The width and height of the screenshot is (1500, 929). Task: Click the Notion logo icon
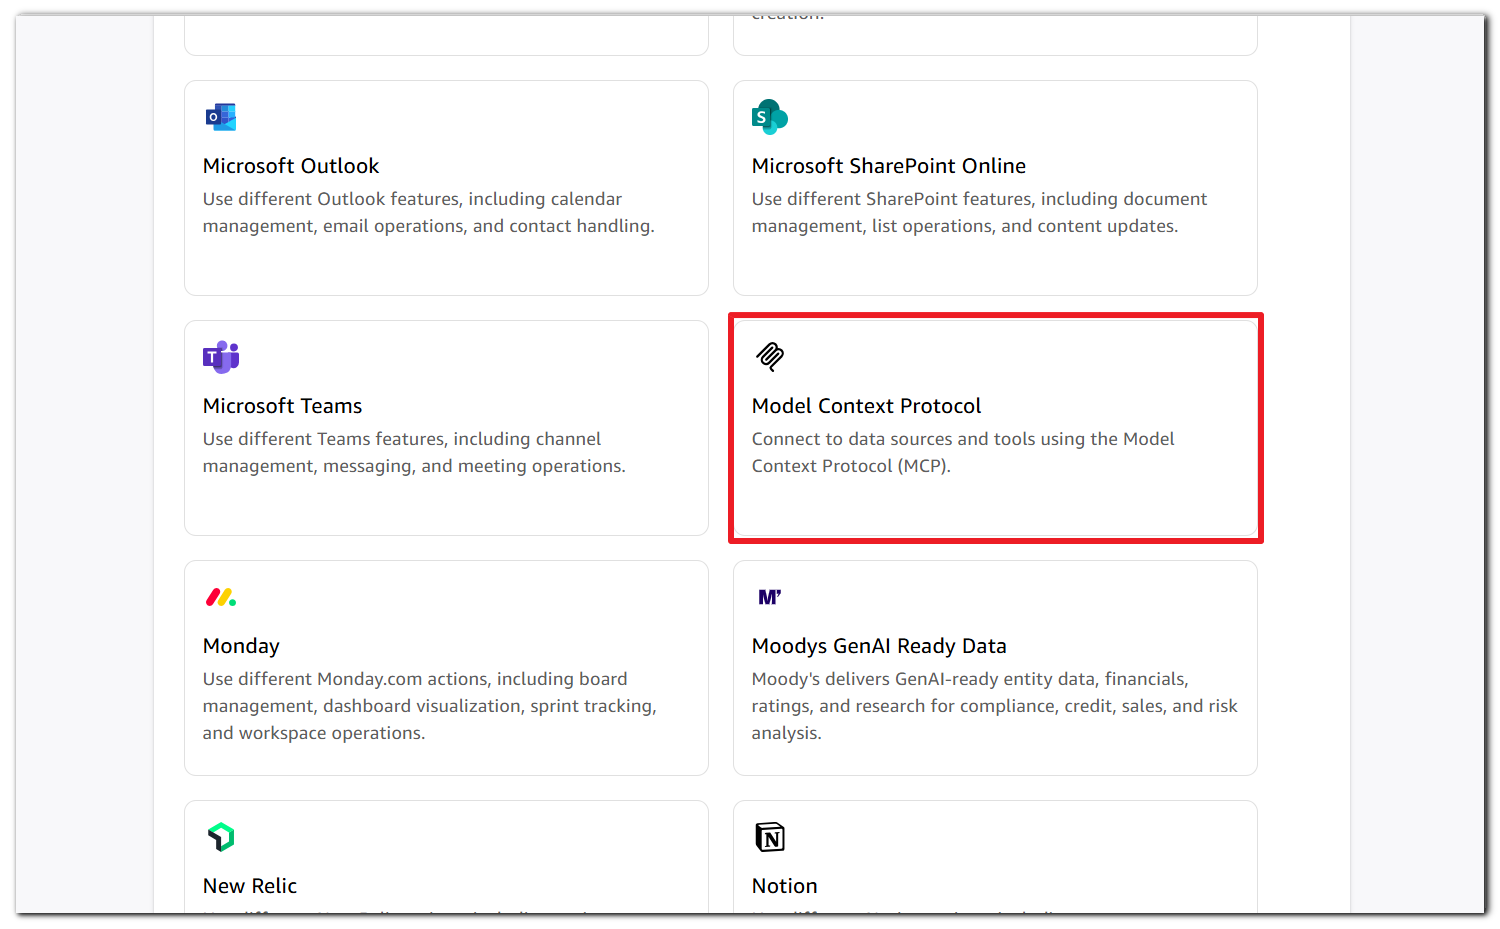(x=770, y=837)
